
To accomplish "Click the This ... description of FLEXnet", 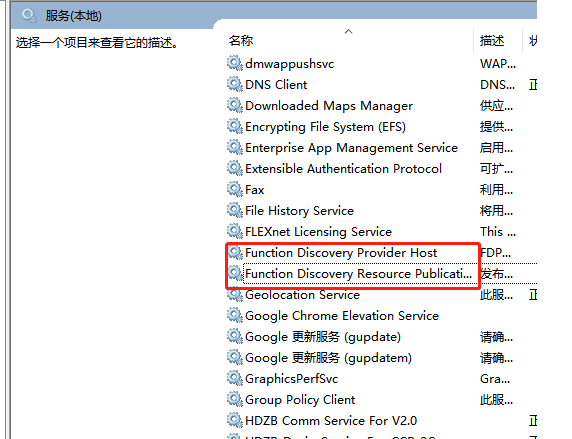I will click(498, 232).
